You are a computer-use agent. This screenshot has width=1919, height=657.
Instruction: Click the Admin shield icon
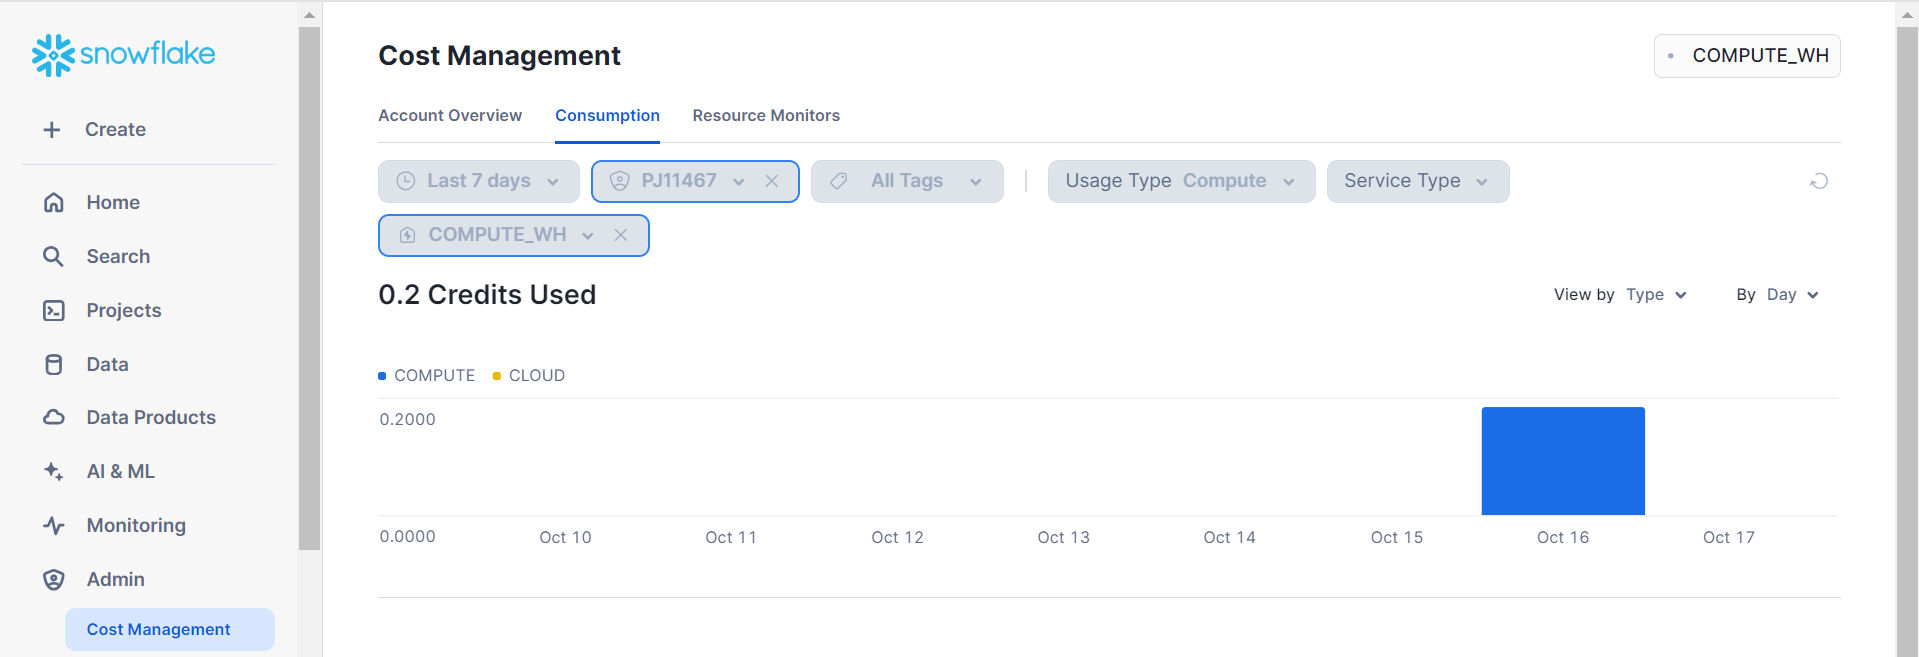pyautogui.click(x=54, y=579)
